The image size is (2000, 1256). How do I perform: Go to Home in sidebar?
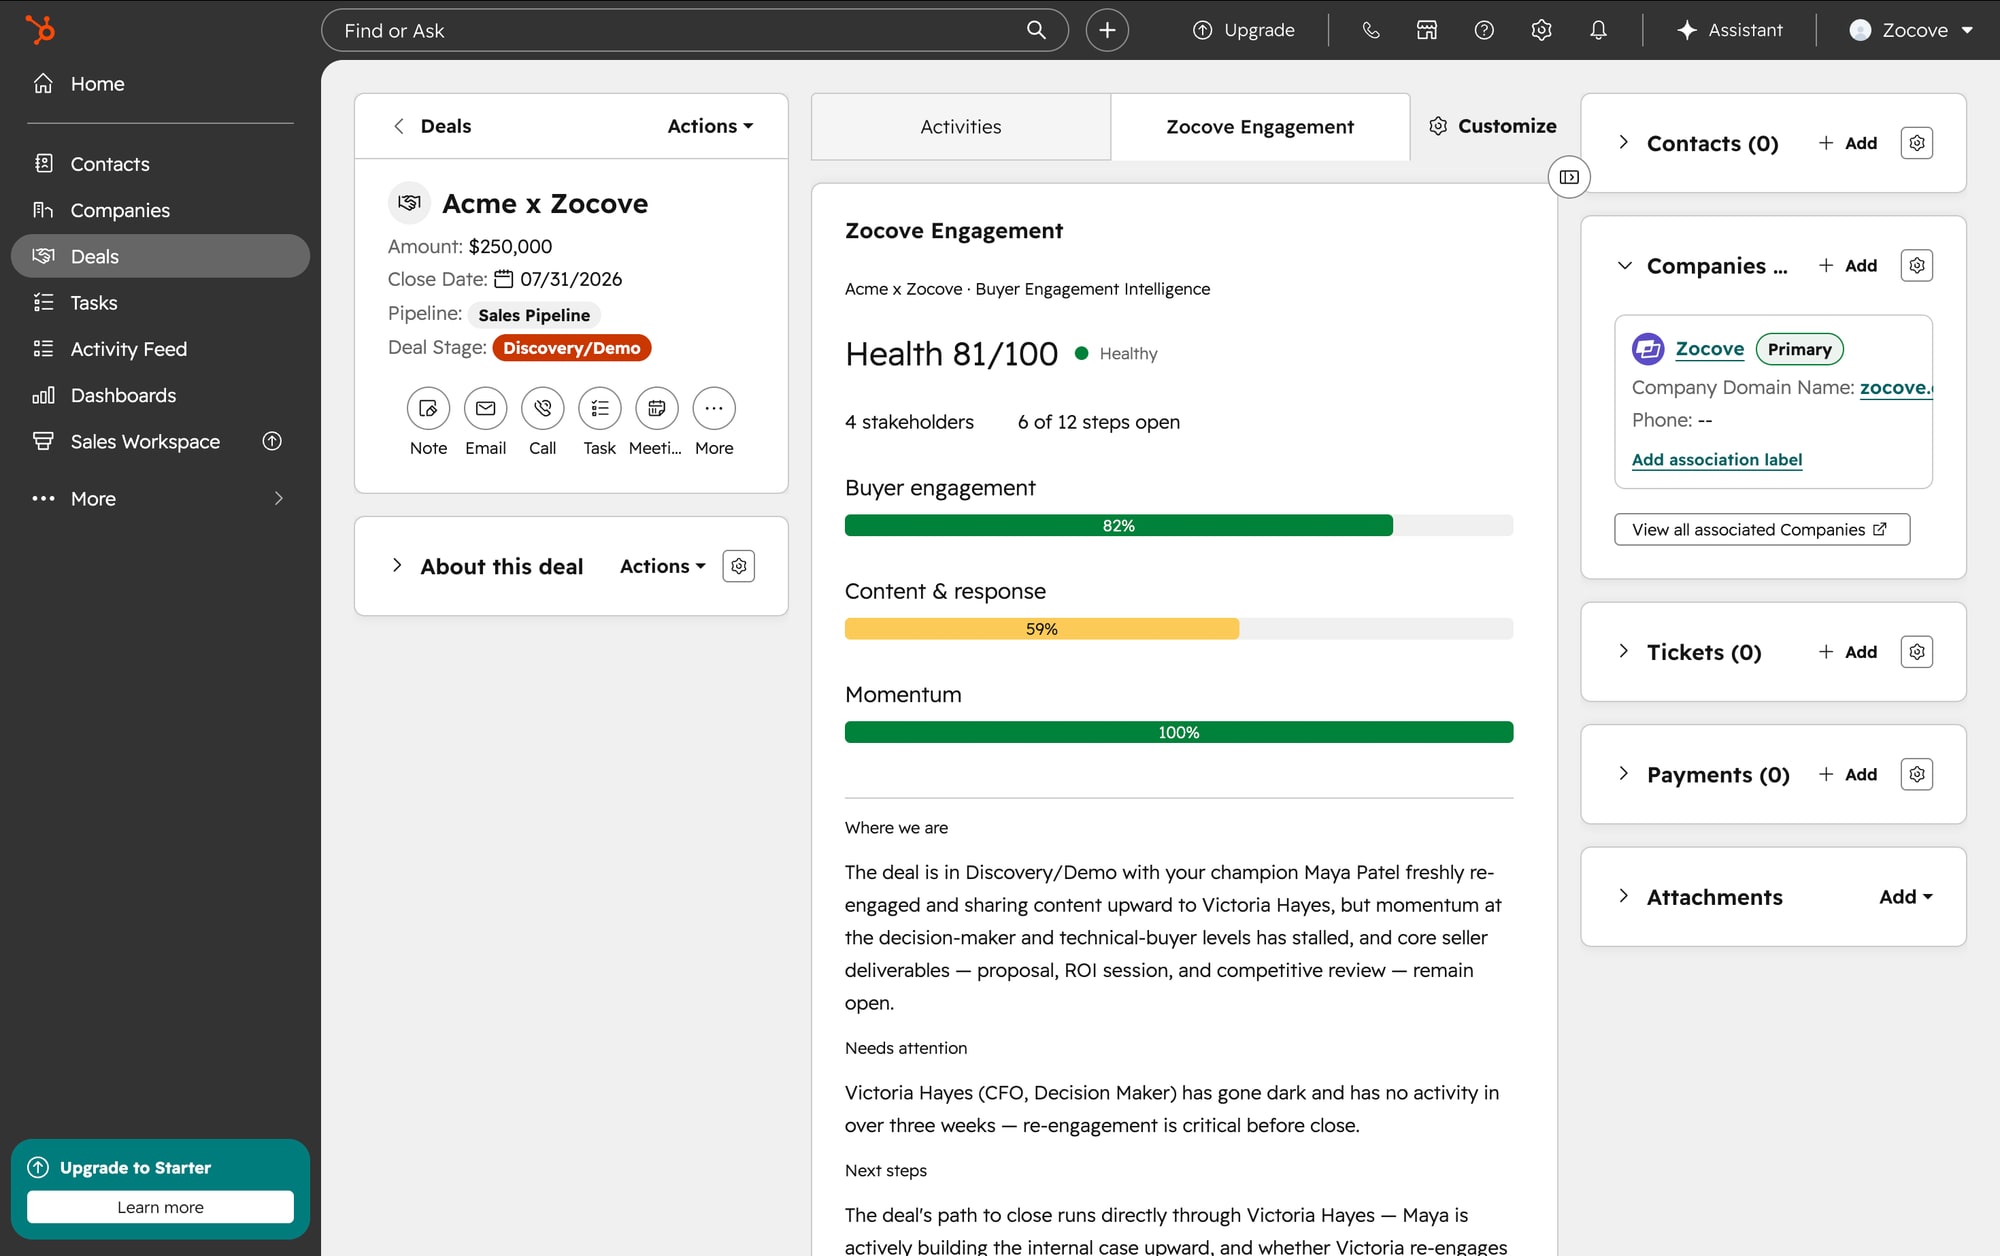tap(160, 84)
